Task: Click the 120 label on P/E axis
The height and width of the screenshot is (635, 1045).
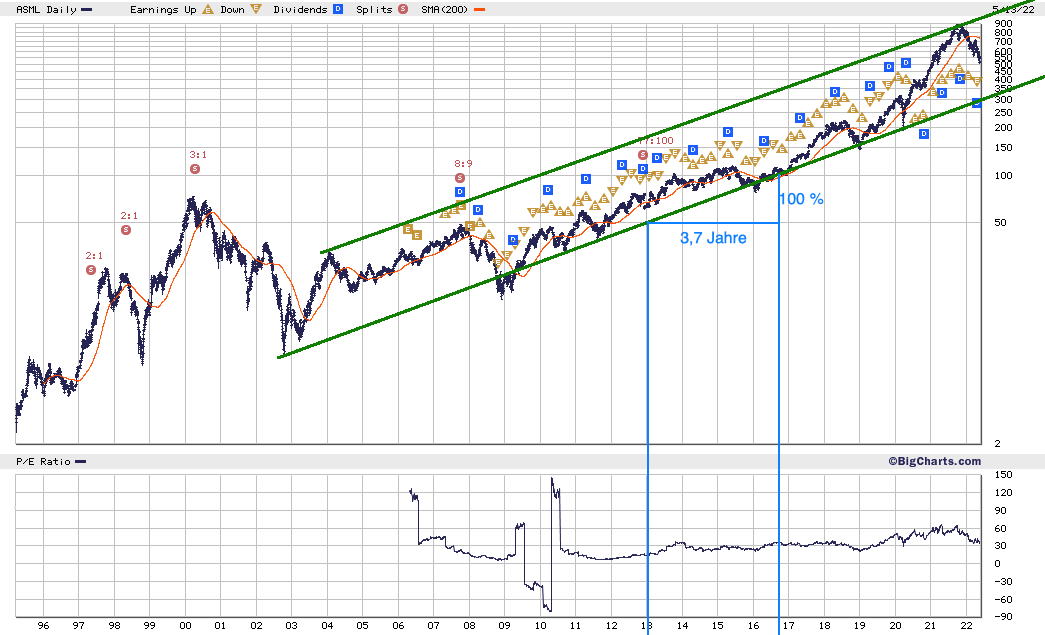Action: point(1003,493)
